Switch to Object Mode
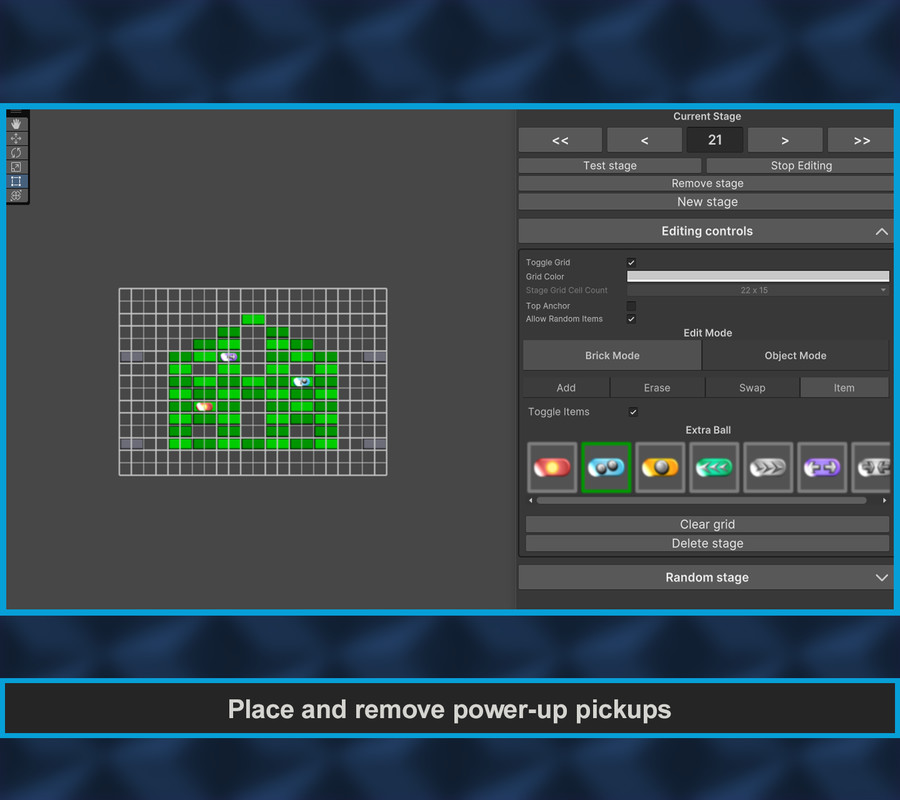This screenshot has width=900, height=800. pos(796,355)
